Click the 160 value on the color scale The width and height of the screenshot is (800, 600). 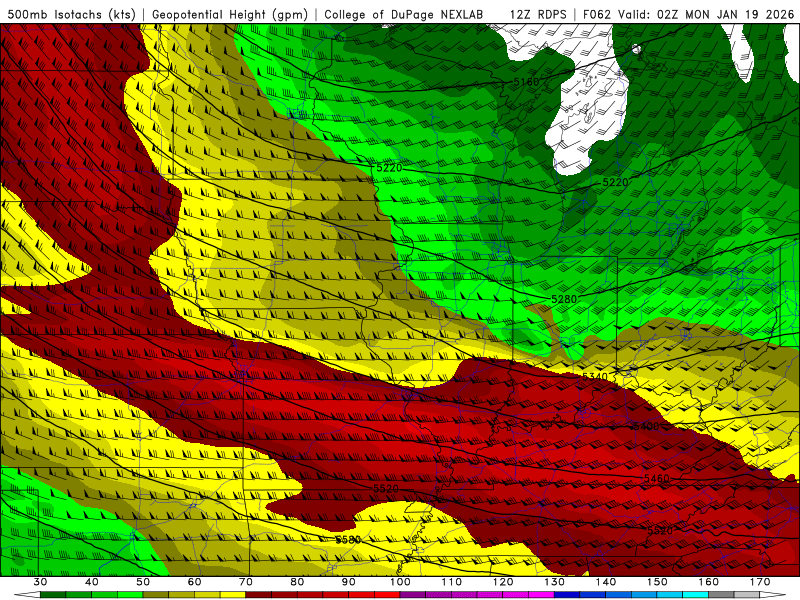708,582
